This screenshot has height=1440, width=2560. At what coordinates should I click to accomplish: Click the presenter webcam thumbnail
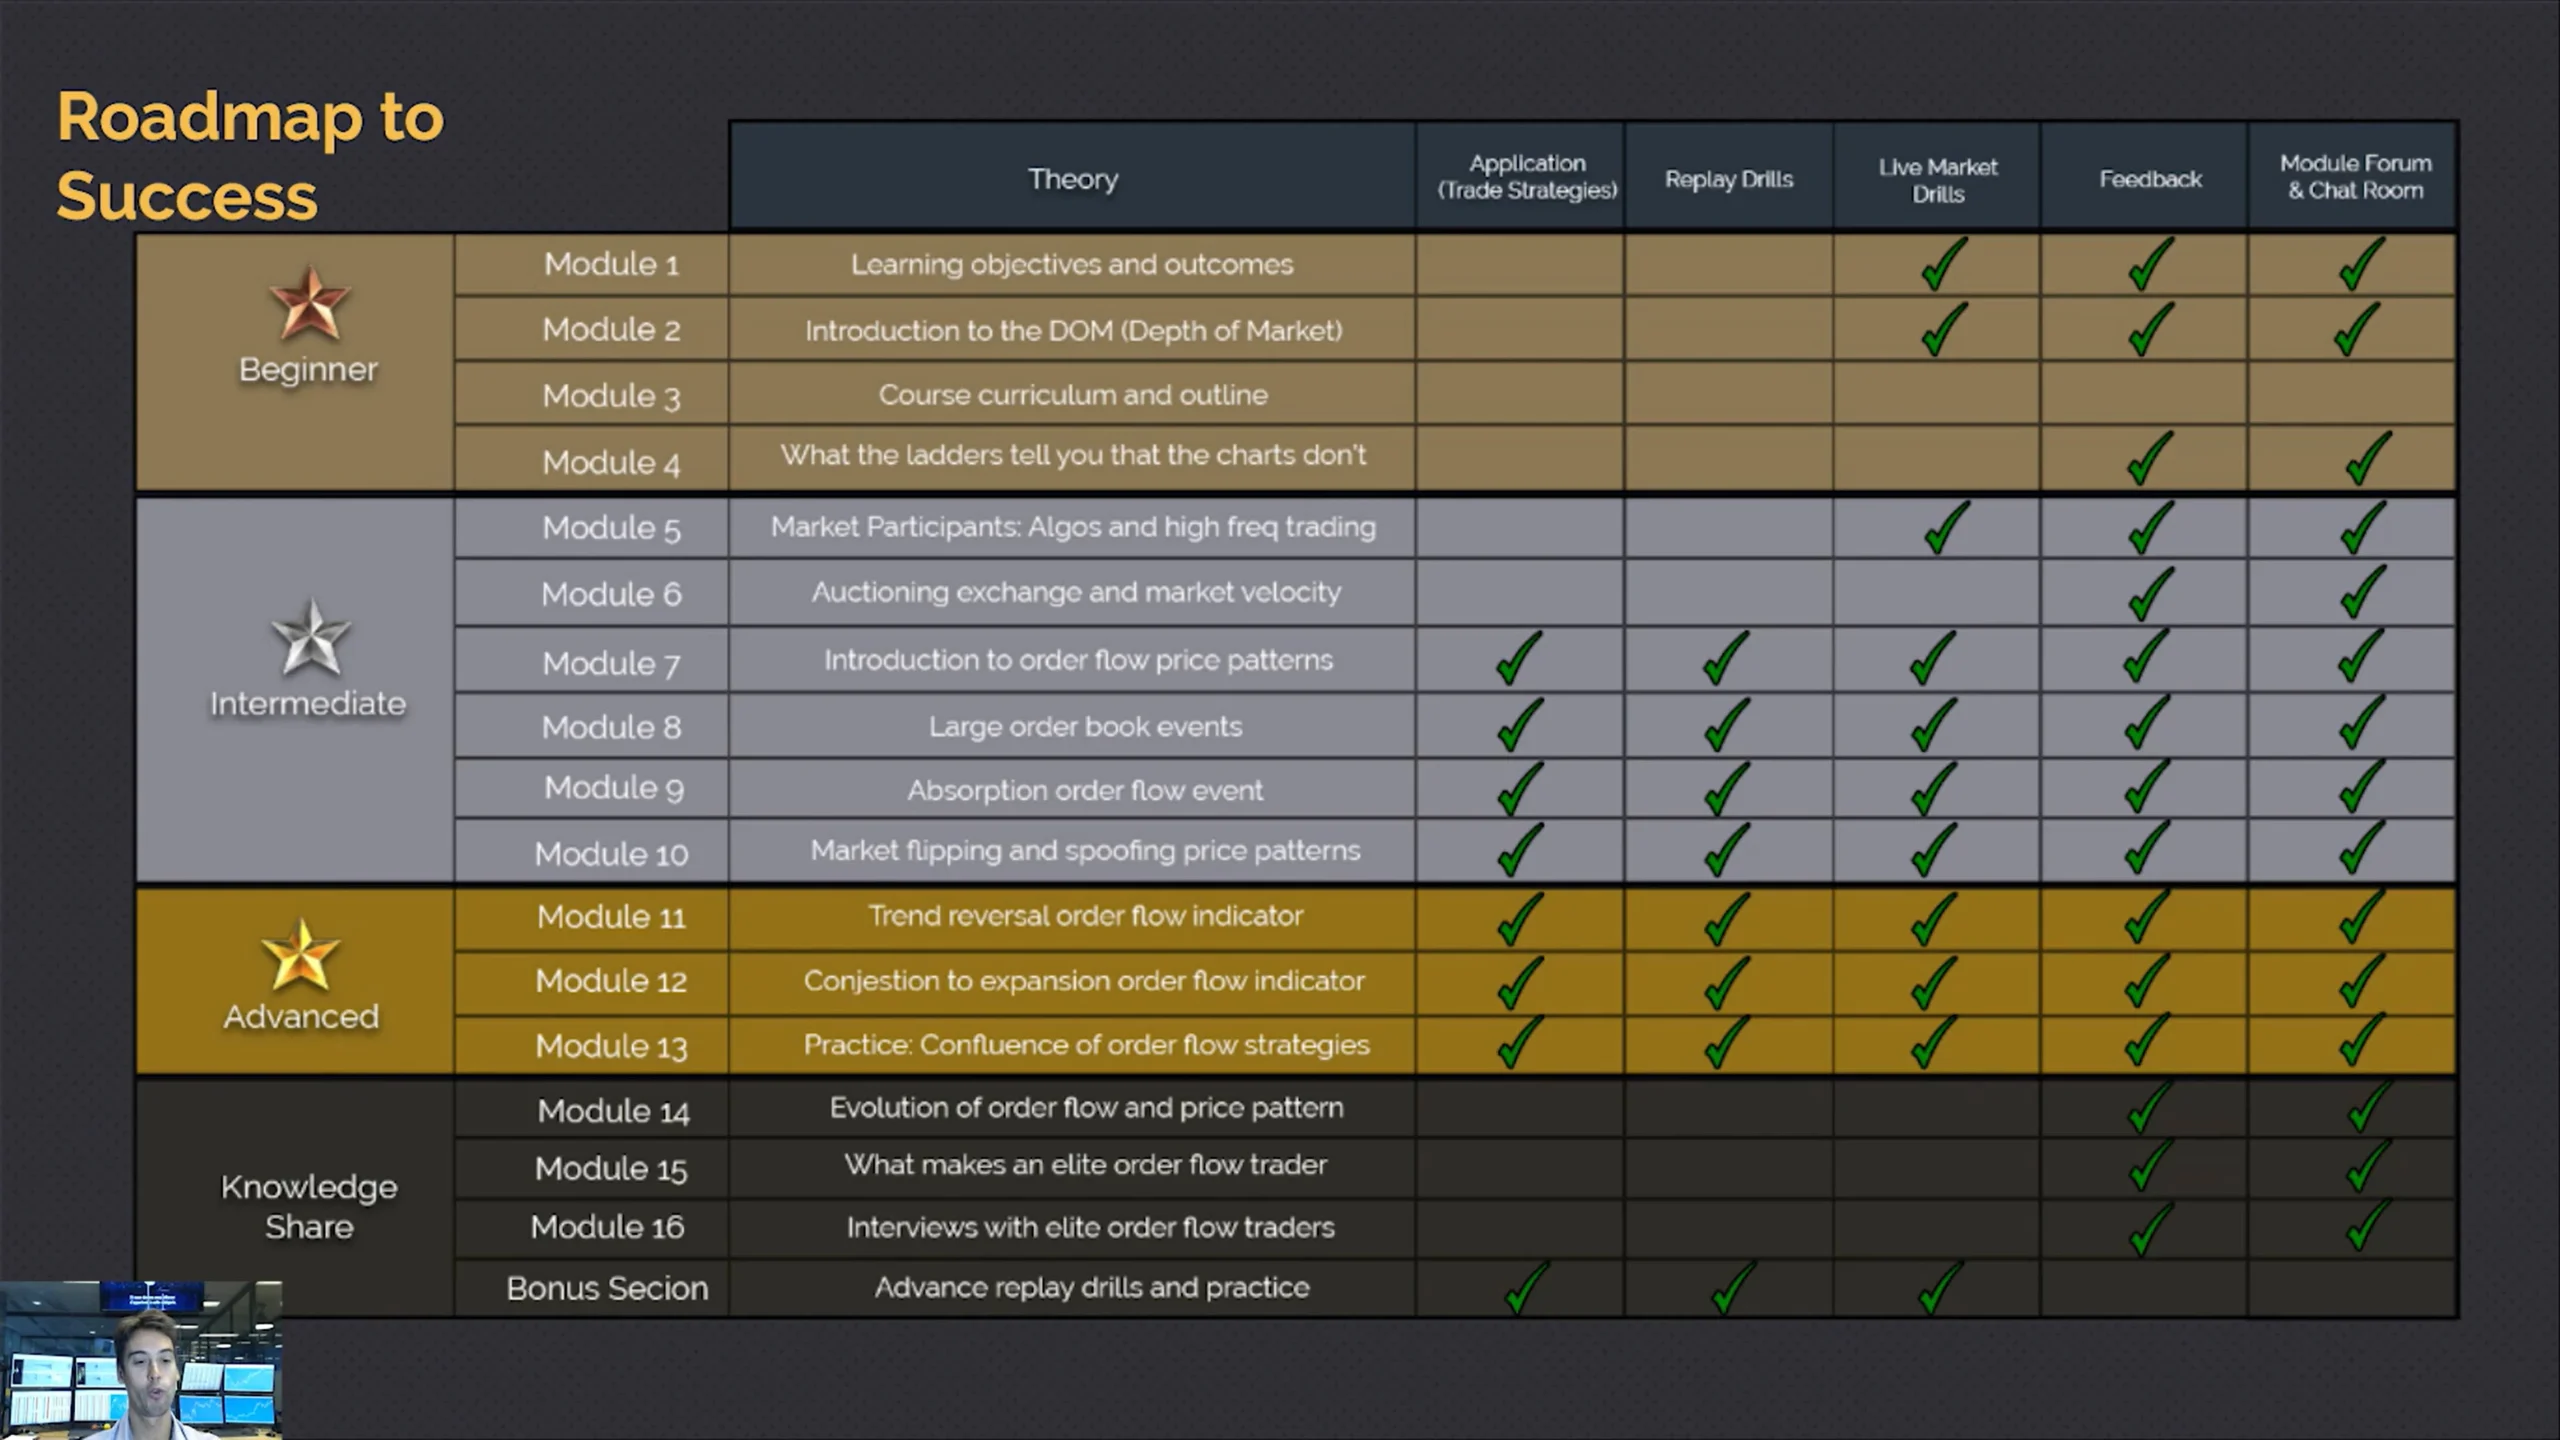click(x=141, y=1361)
